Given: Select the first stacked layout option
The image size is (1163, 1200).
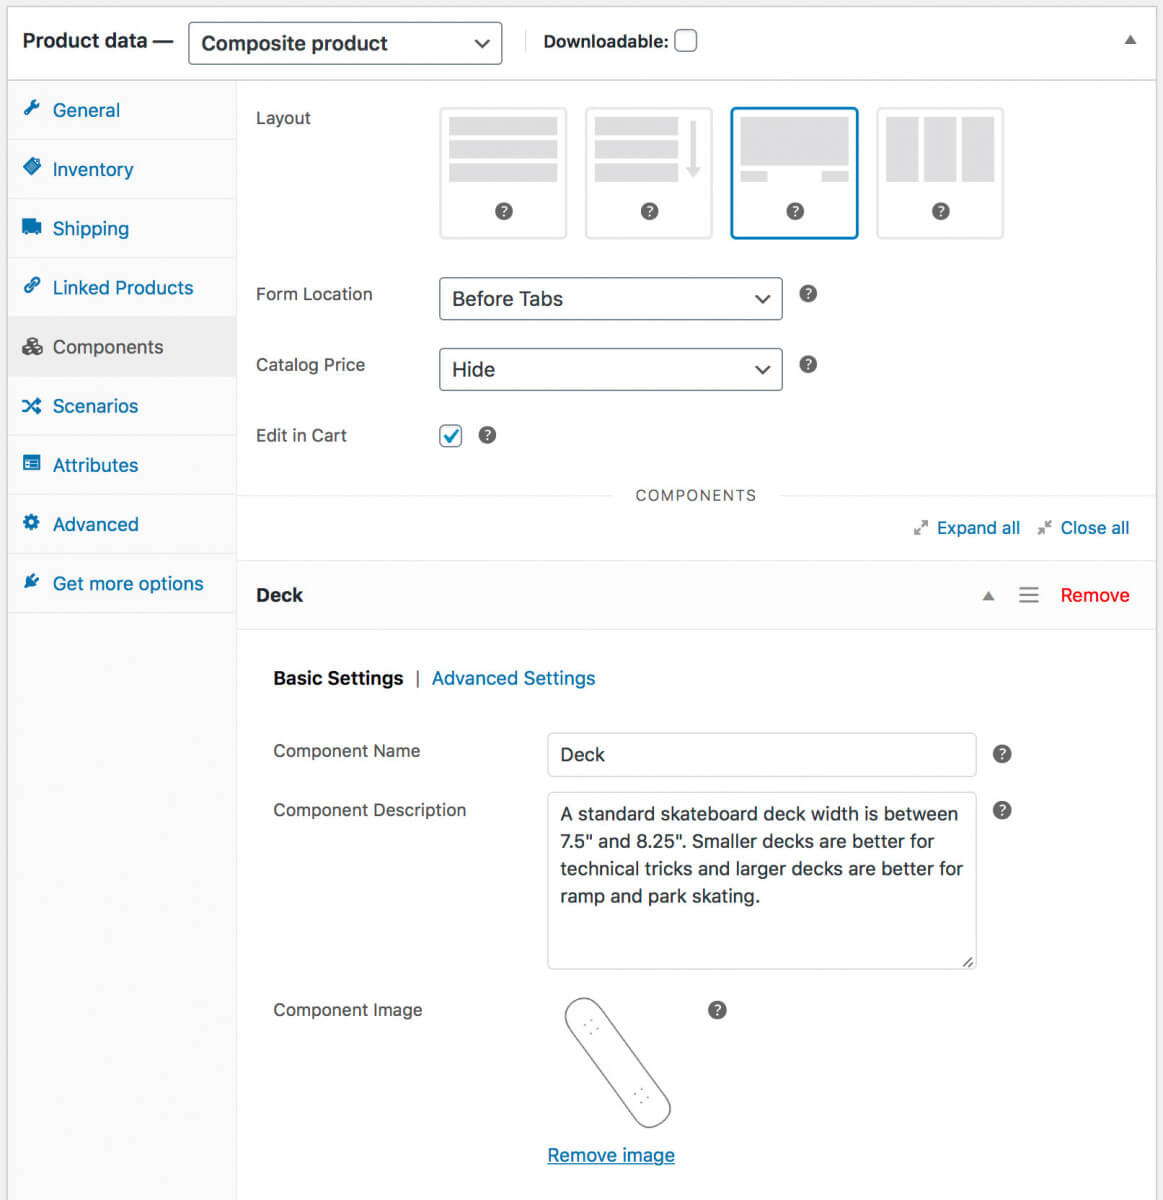Looking at the screenshot, I should click(503, 173).
